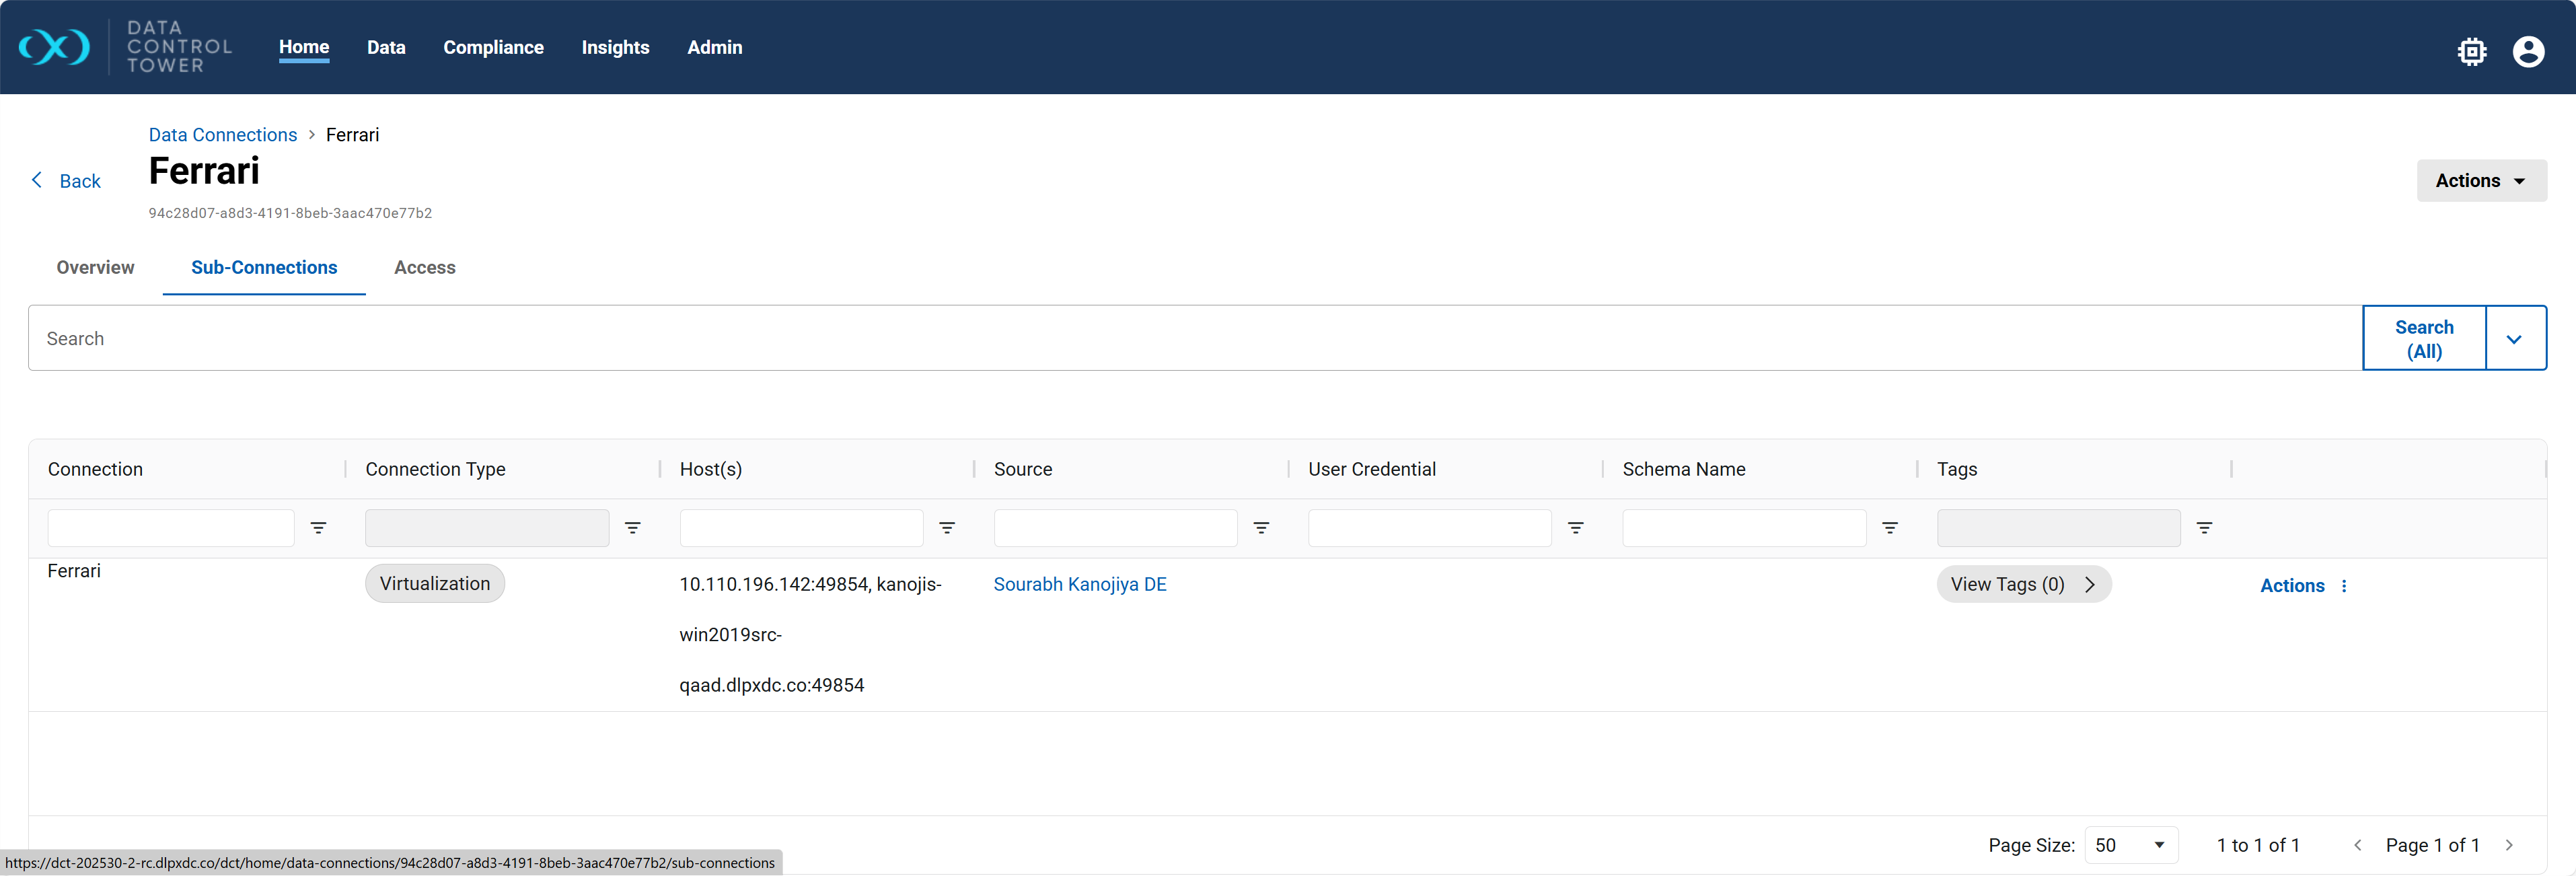Click the Search (All) button
Viewport: 2576px width, 876px height.
(2423, 339)
